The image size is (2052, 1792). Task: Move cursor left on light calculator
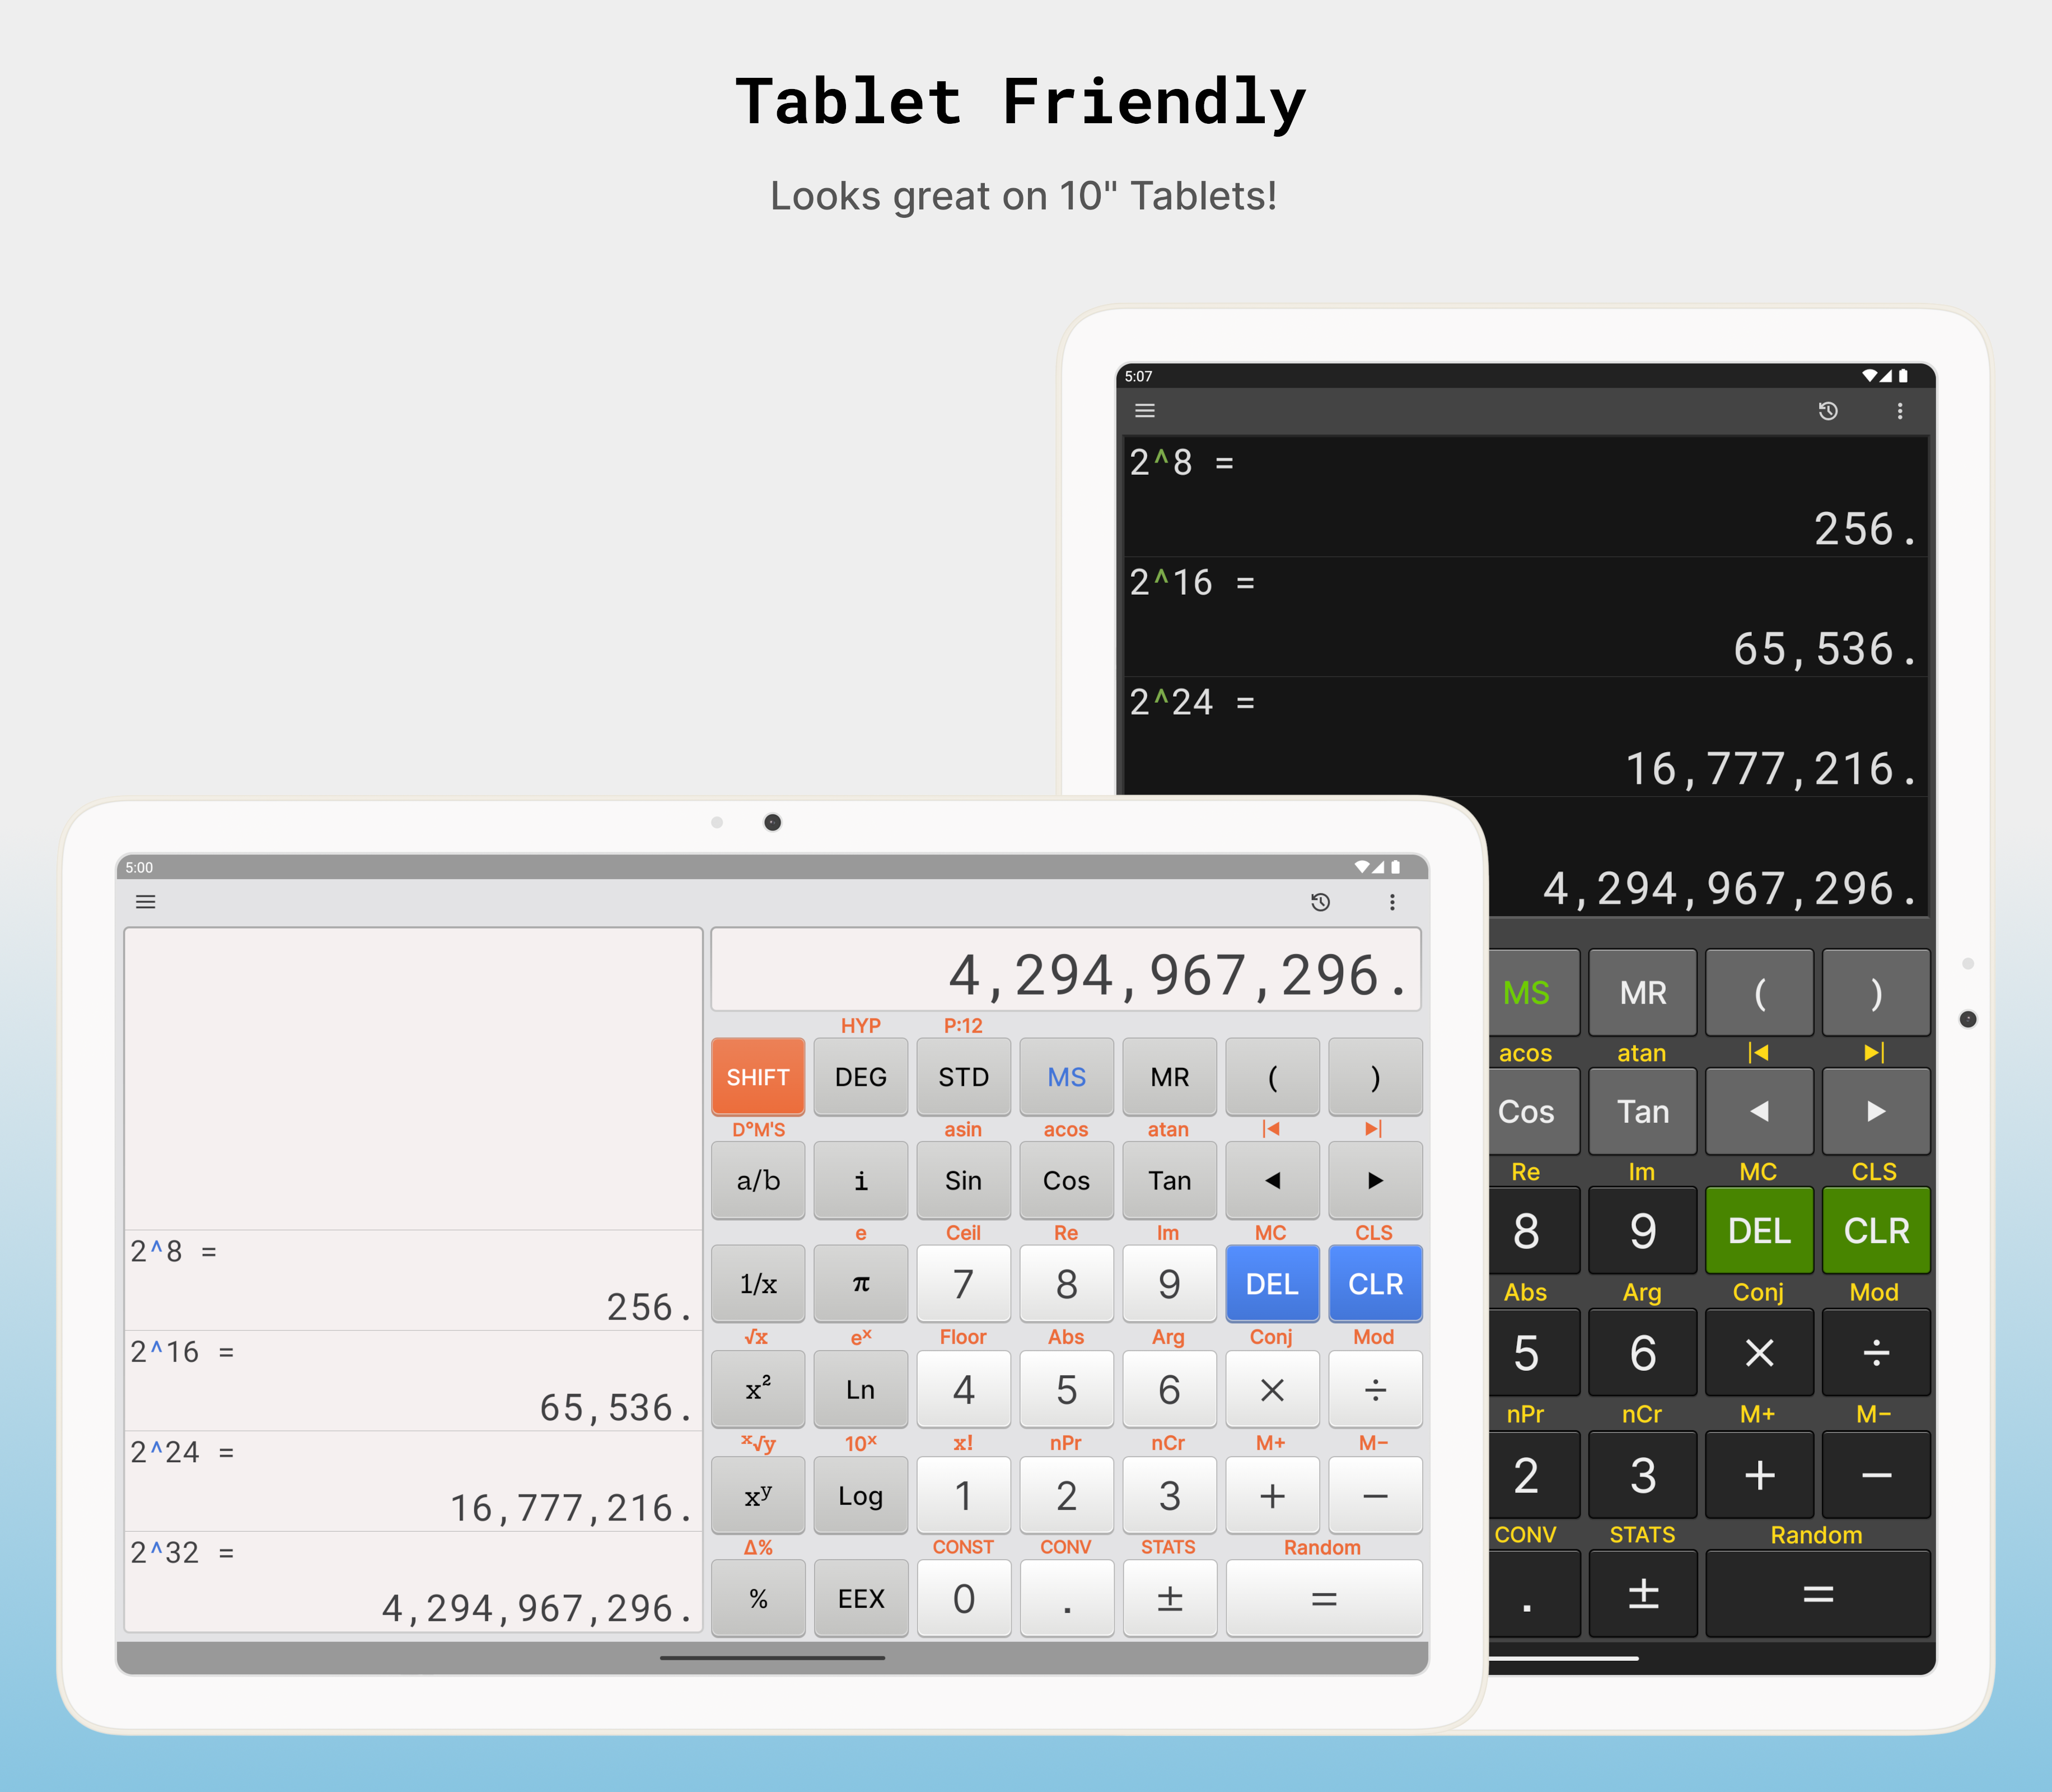pos(1273,1181)
